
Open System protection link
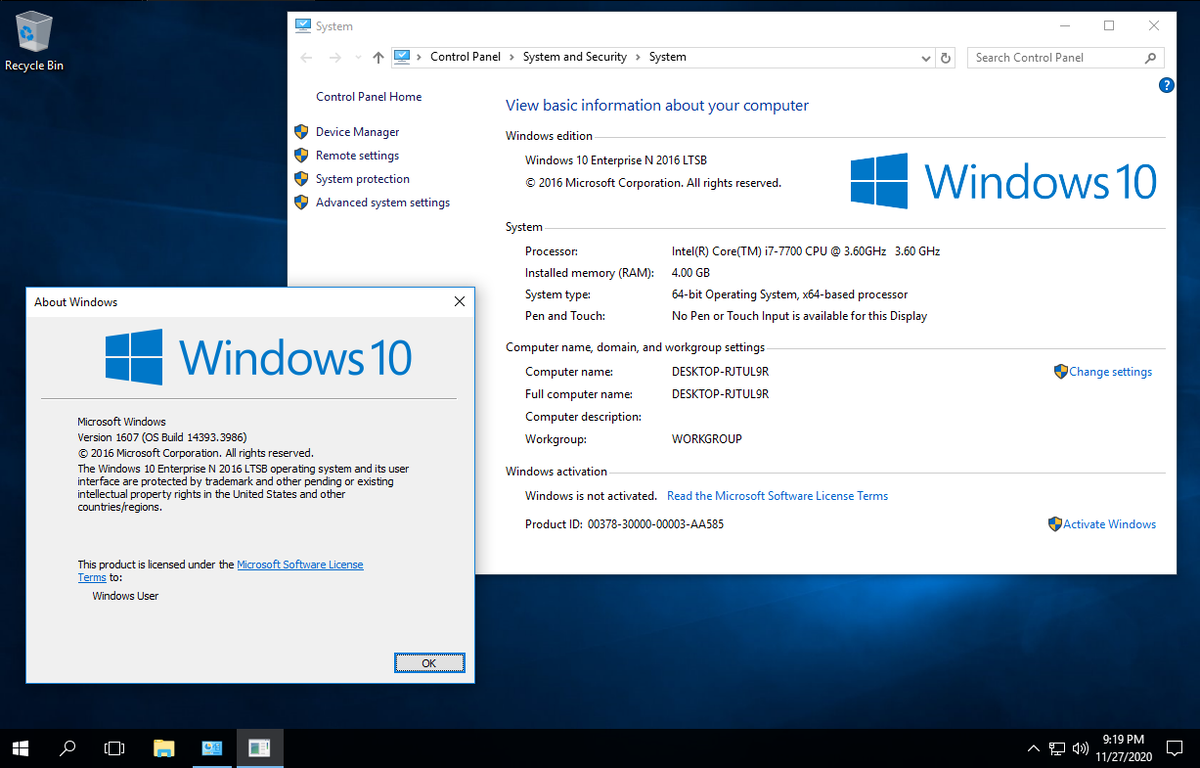[x=363, y=179]
